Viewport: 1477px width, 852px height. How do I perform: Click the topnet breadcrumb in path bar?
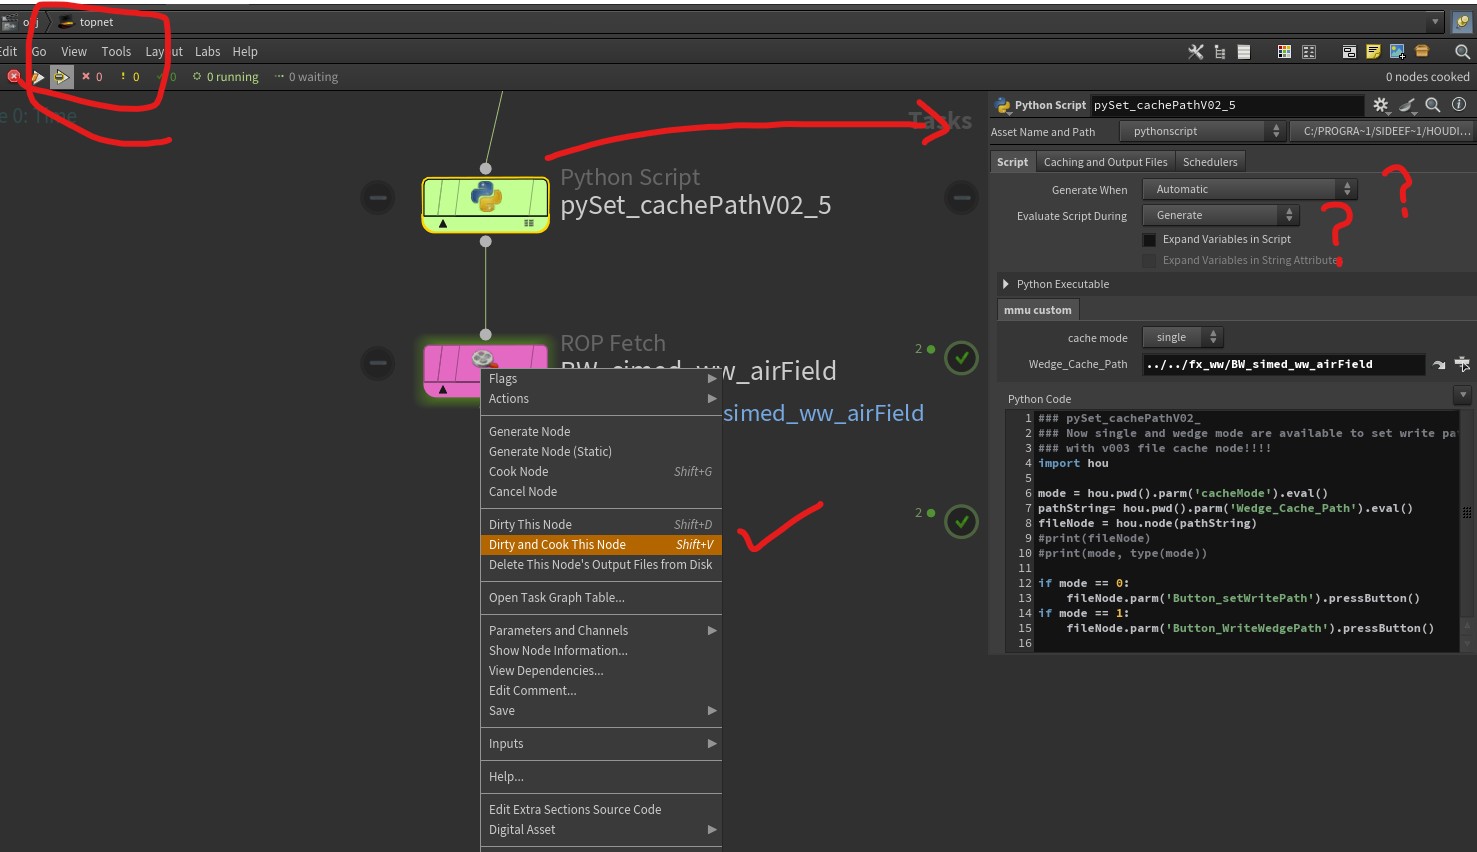pyautogui.click(x=96, y=22)
